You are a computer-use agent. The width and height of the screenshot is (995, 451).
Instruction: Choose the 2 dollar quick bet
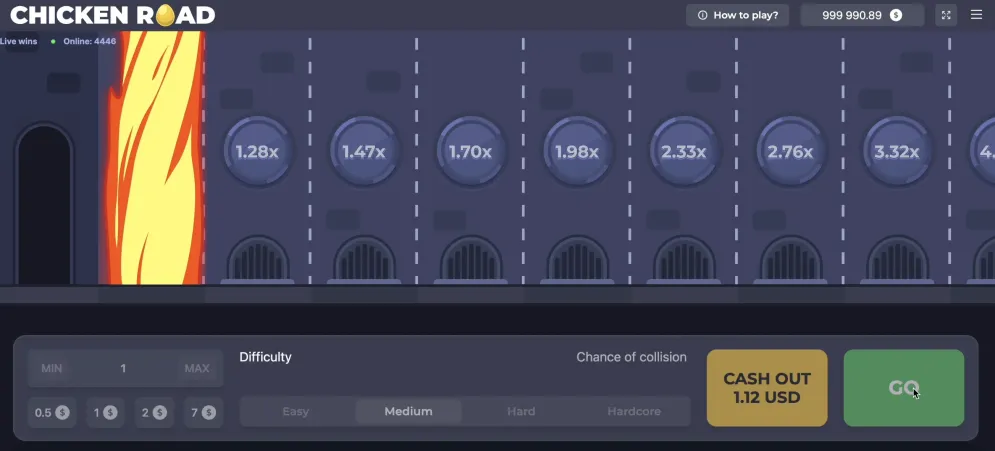click(154, 413)
